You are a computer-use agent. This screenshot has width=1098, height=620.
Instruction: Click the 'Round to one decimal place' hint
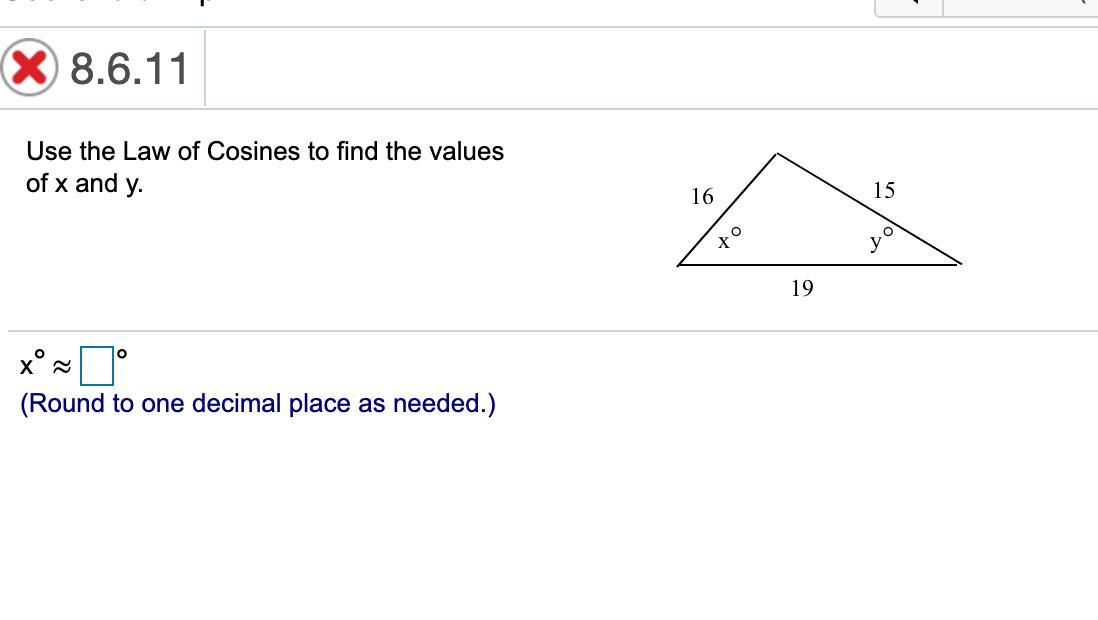point(258,404)
